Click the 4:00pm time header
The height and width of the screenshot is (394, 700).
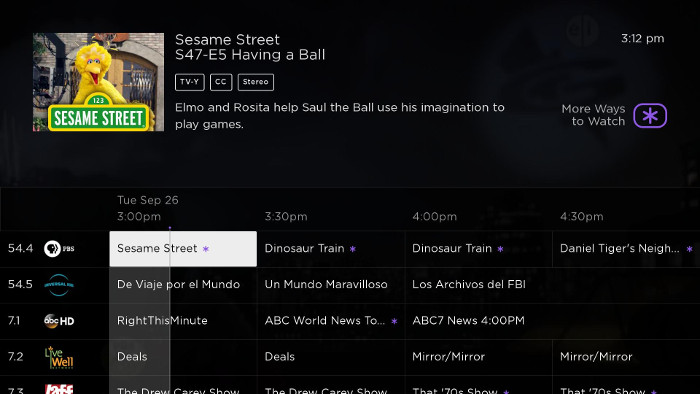coord(434,217)
